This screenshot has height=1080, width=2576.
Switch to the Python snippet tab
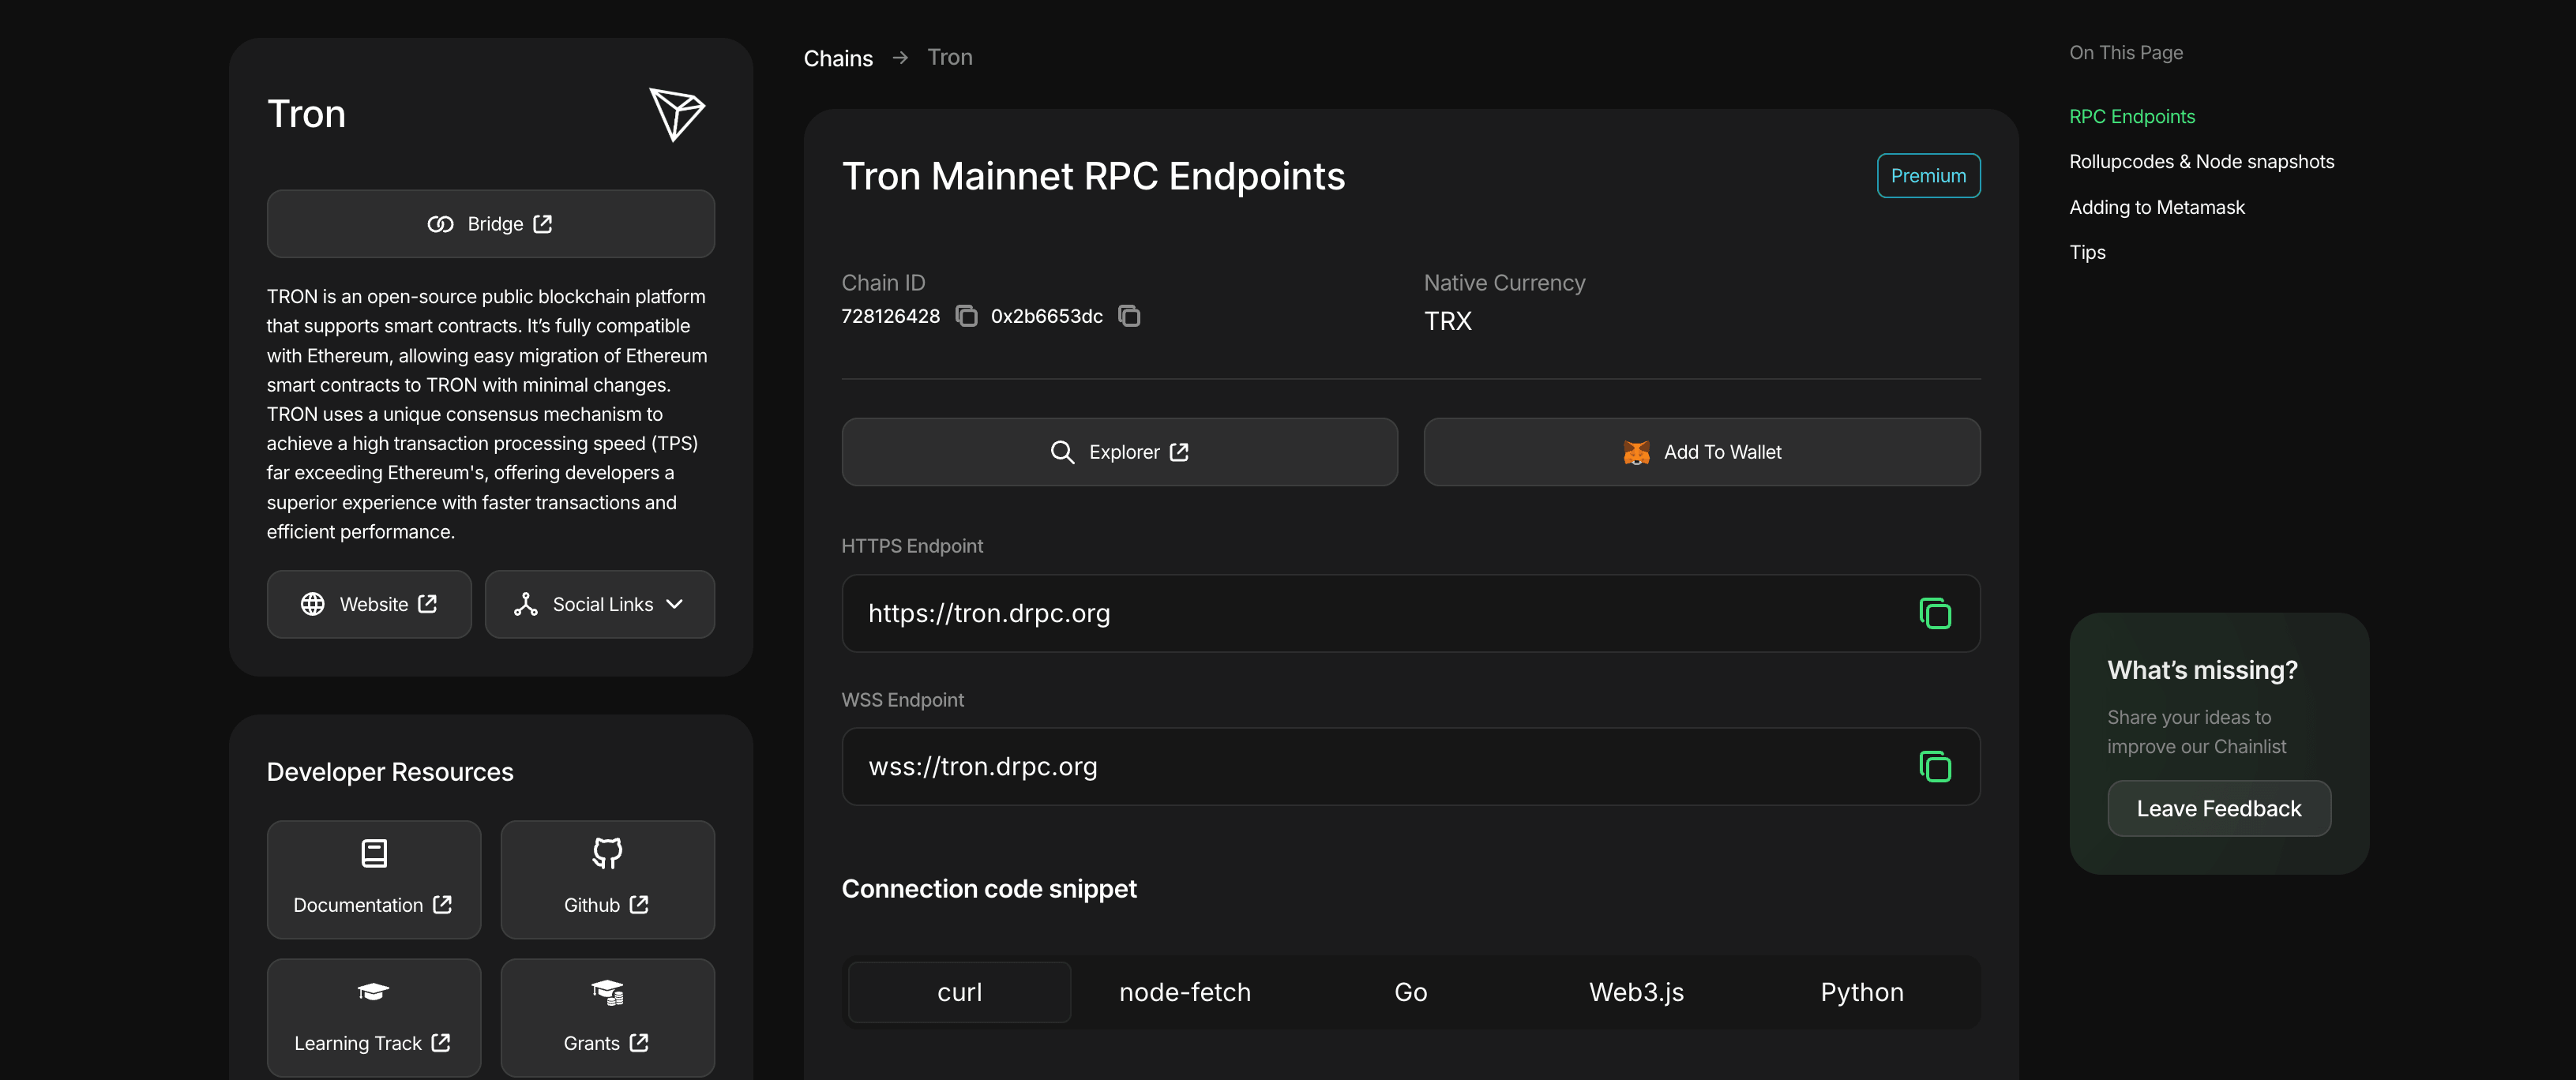[x=1861, y=992]
